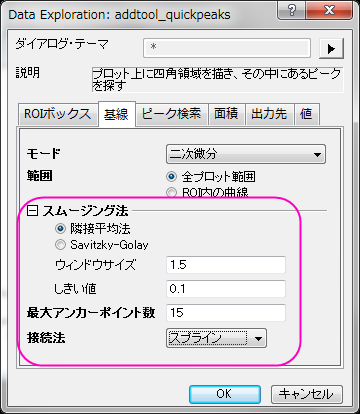The width and height of the screenshot is (360, 414).
Task: Close the Data Exploration dialog
Action: [329, 10]
